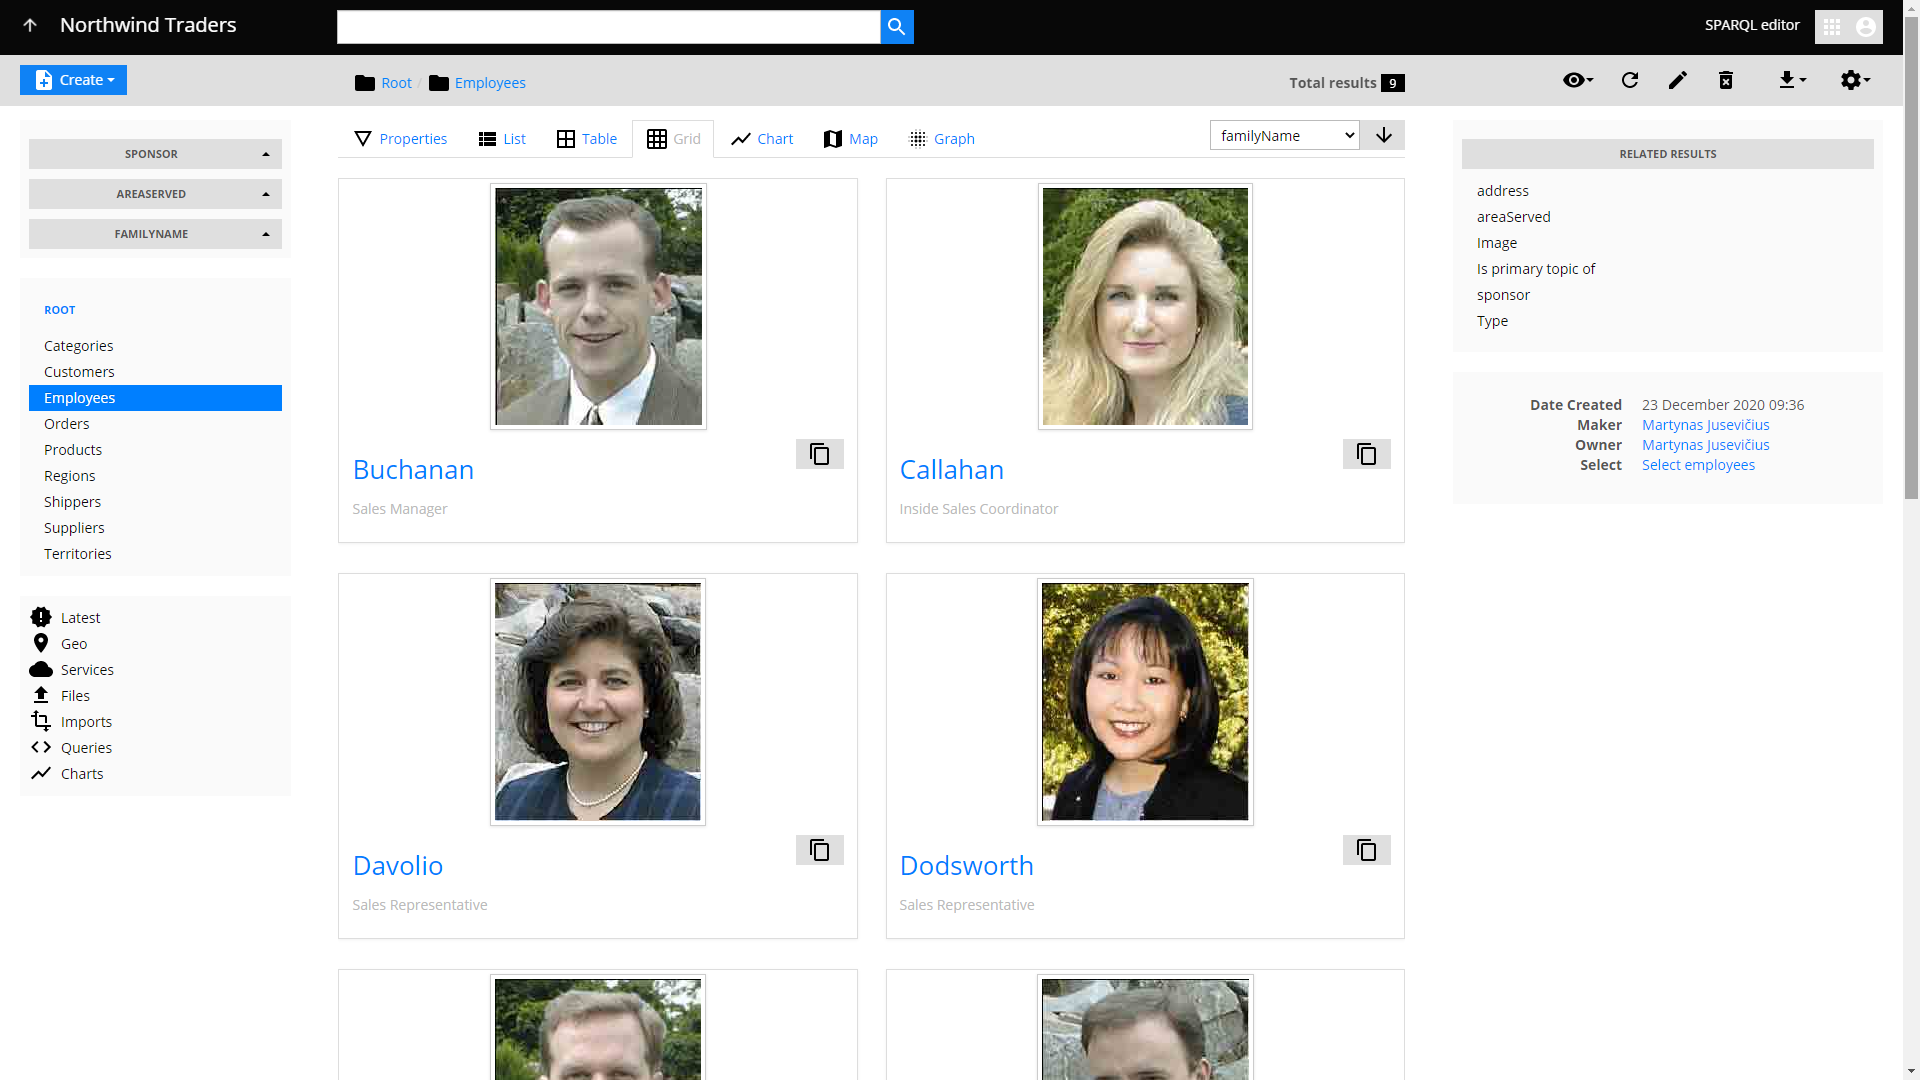Open the download export dropdown
Viewport: 1920px width, 1080px height.
click(1792, 80)
